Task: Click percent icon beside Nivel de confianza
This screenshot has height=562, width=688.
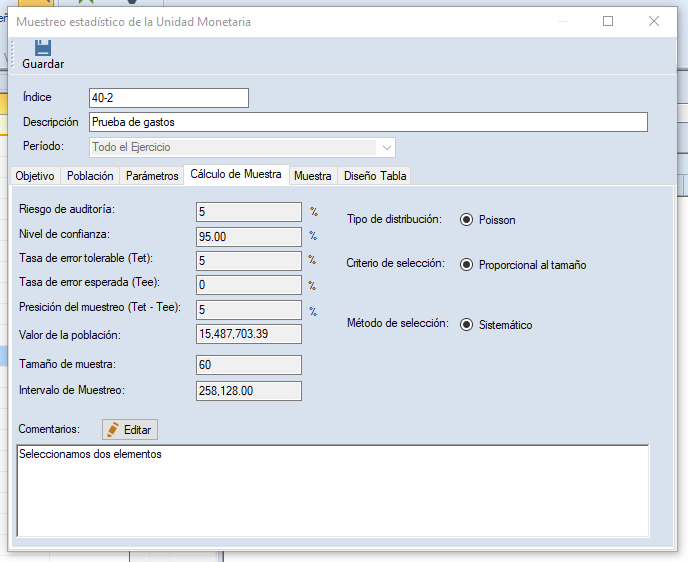Action: 313,237
